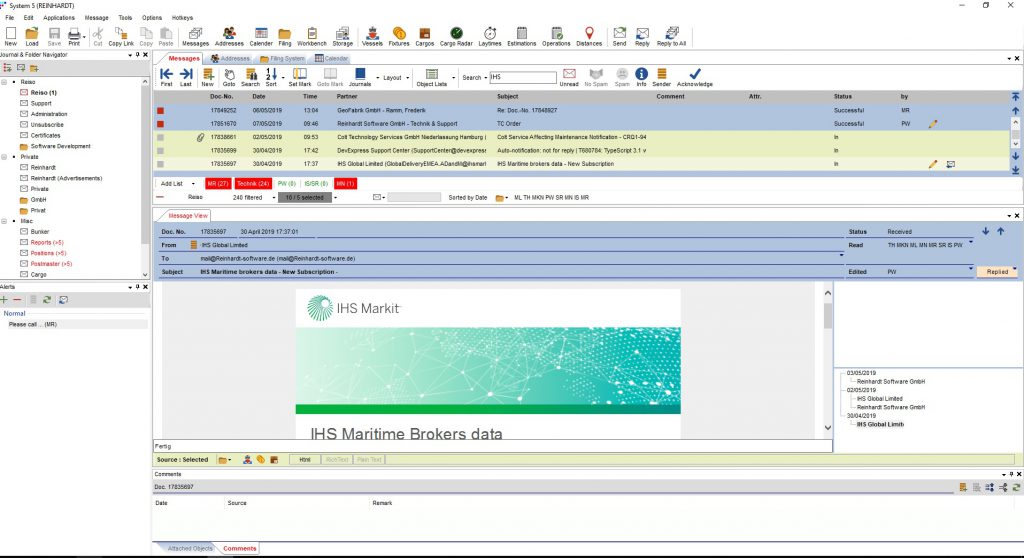Click the Cargo Radar toolbar icon

455,36
